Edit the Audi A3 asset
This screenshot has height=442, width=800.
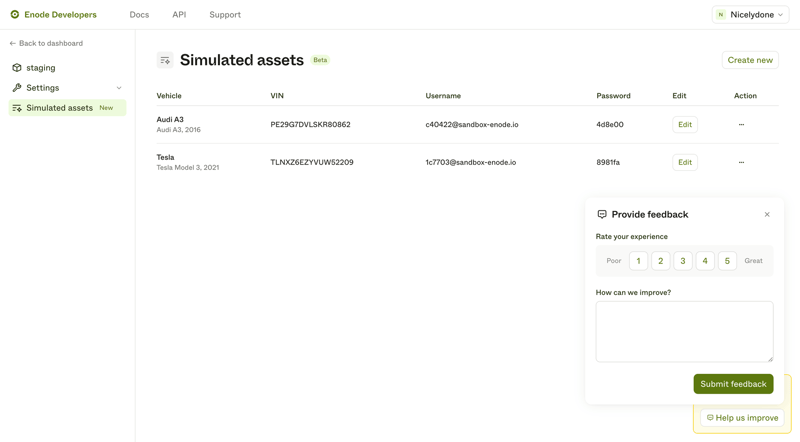pos(685,125)
